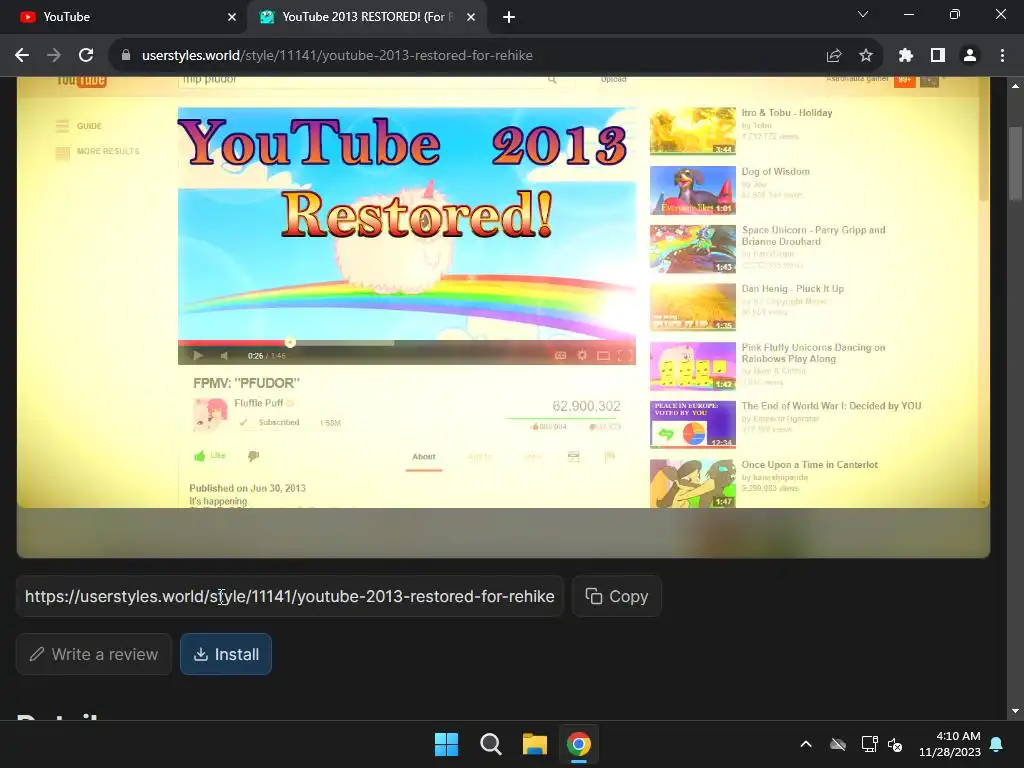View site information lock icon

126,56
